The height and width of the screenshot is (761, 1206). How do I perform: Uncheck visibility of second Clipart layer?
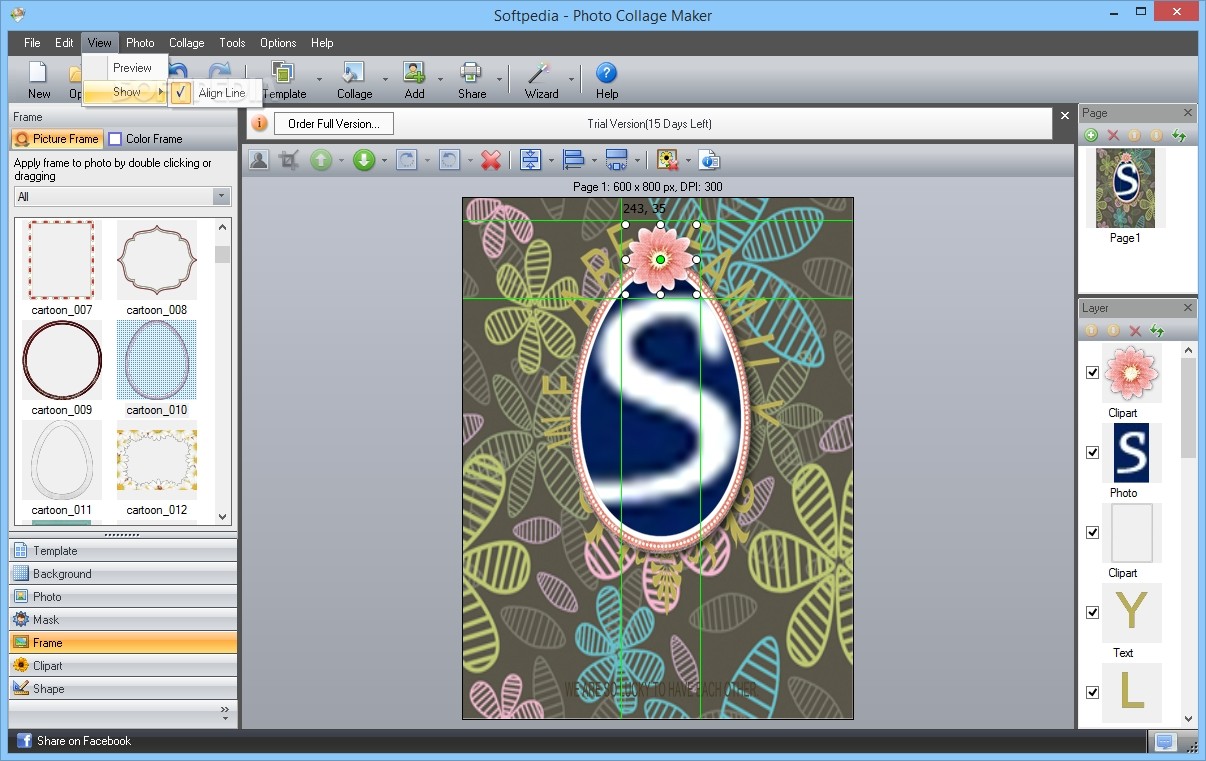1092,532
